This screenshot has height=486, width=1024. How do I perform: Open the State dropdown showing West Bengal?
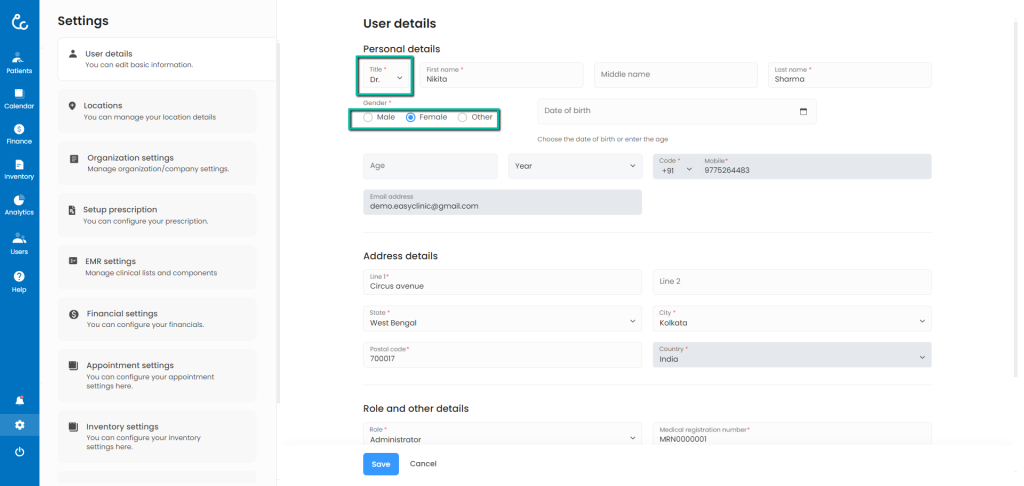click(x=502, y=320)
